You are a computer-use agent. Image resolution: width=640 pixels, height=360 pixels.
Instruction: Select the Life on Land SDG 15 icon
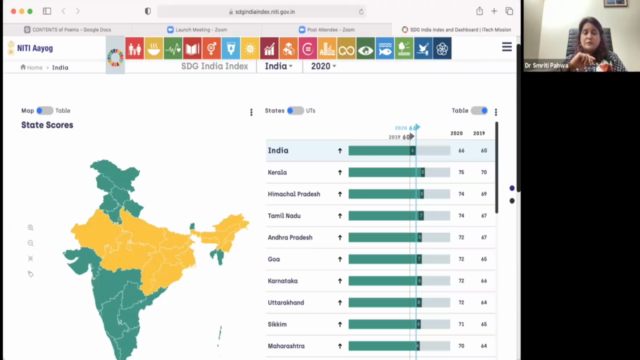404,49
